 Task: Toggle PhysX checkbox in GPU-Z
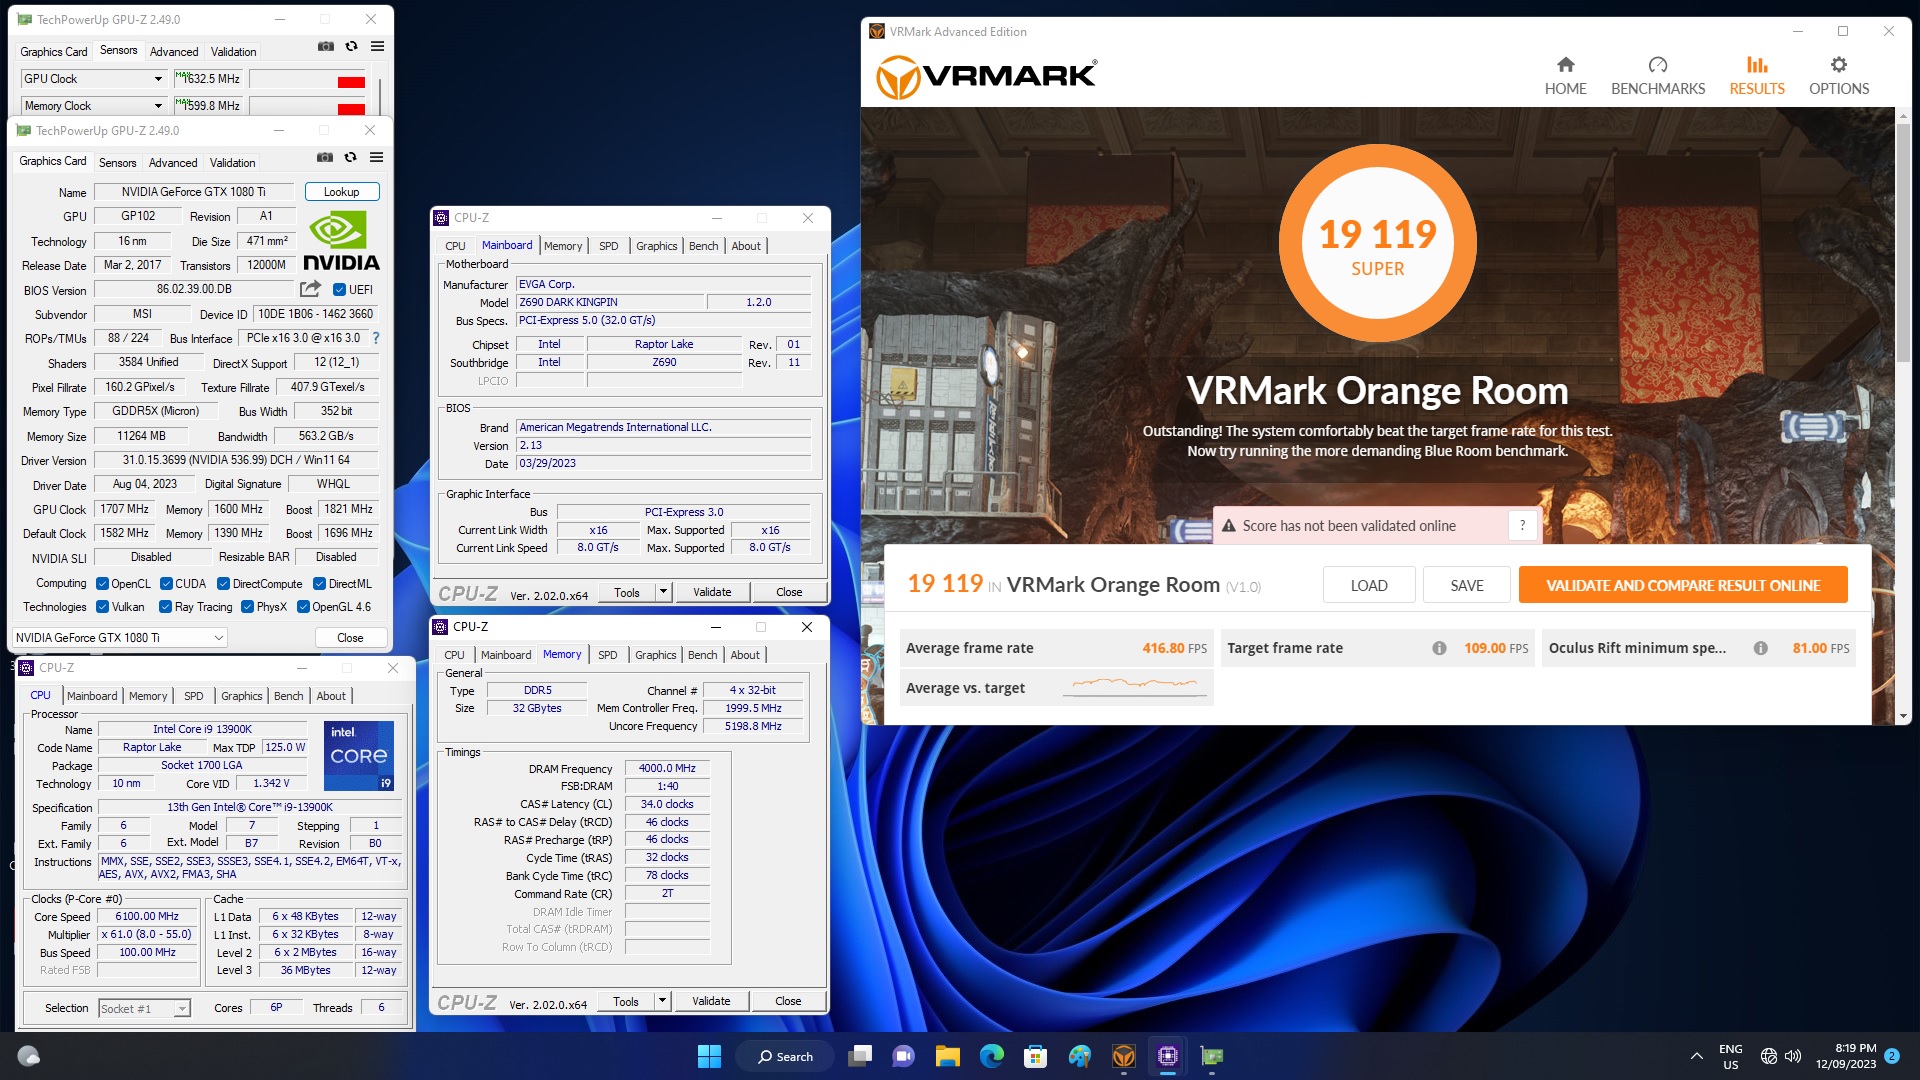(x=247, y=607)
